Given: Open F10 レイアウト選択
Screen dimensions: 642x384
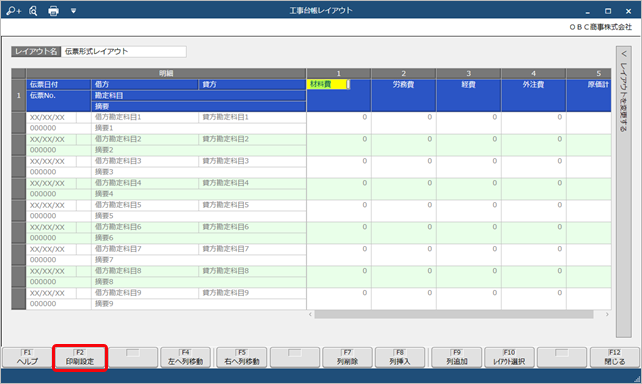Looking at the screenshot, I should point(509,357).
